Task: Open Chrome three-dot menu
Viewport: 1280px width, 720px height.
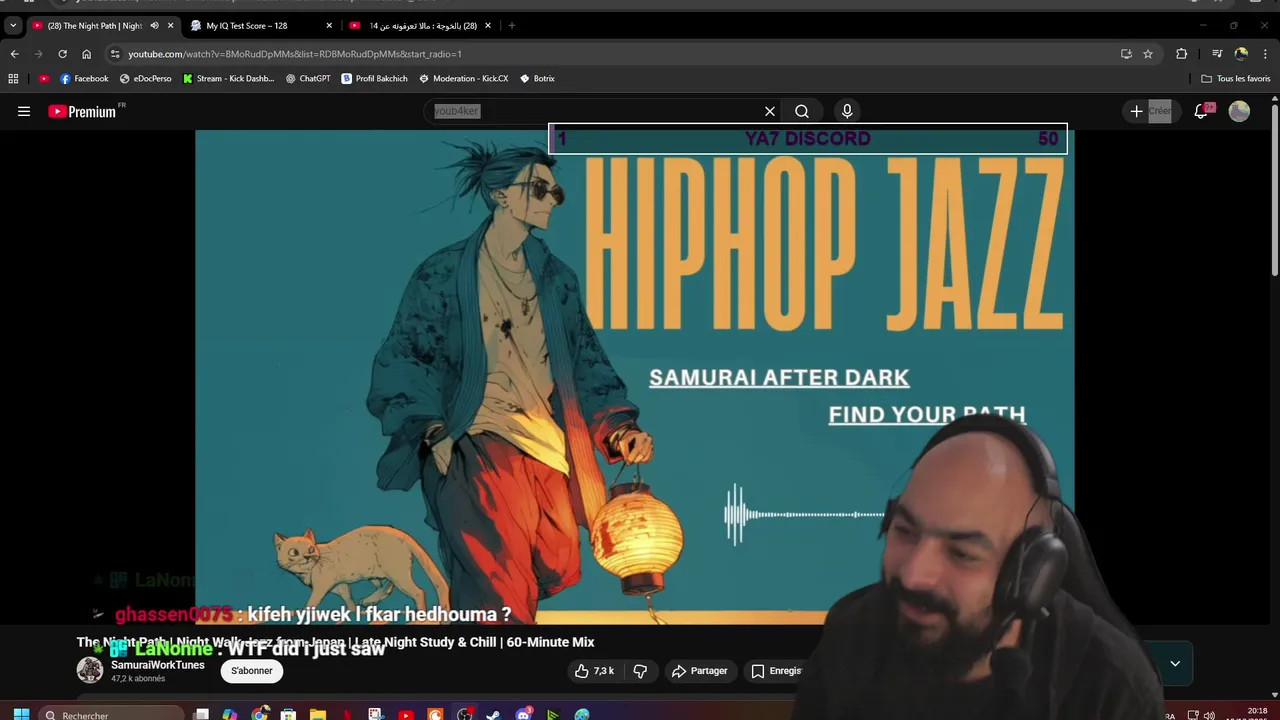Action: [x=1265, y=54]
